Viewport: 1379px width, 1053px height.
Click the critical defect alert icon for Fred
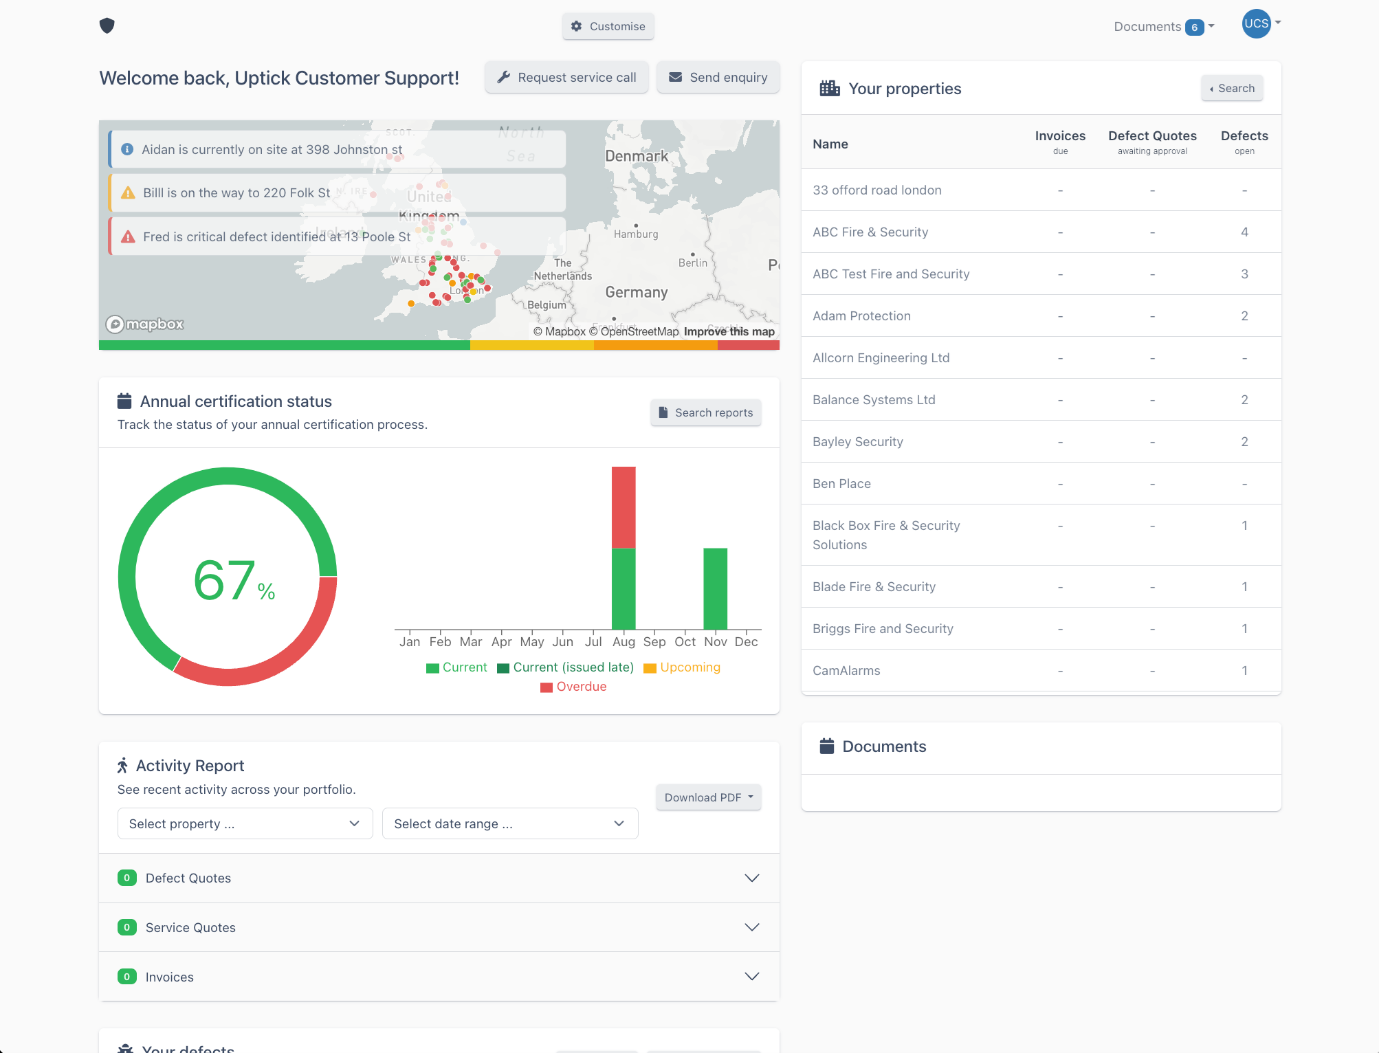(128, 237)
